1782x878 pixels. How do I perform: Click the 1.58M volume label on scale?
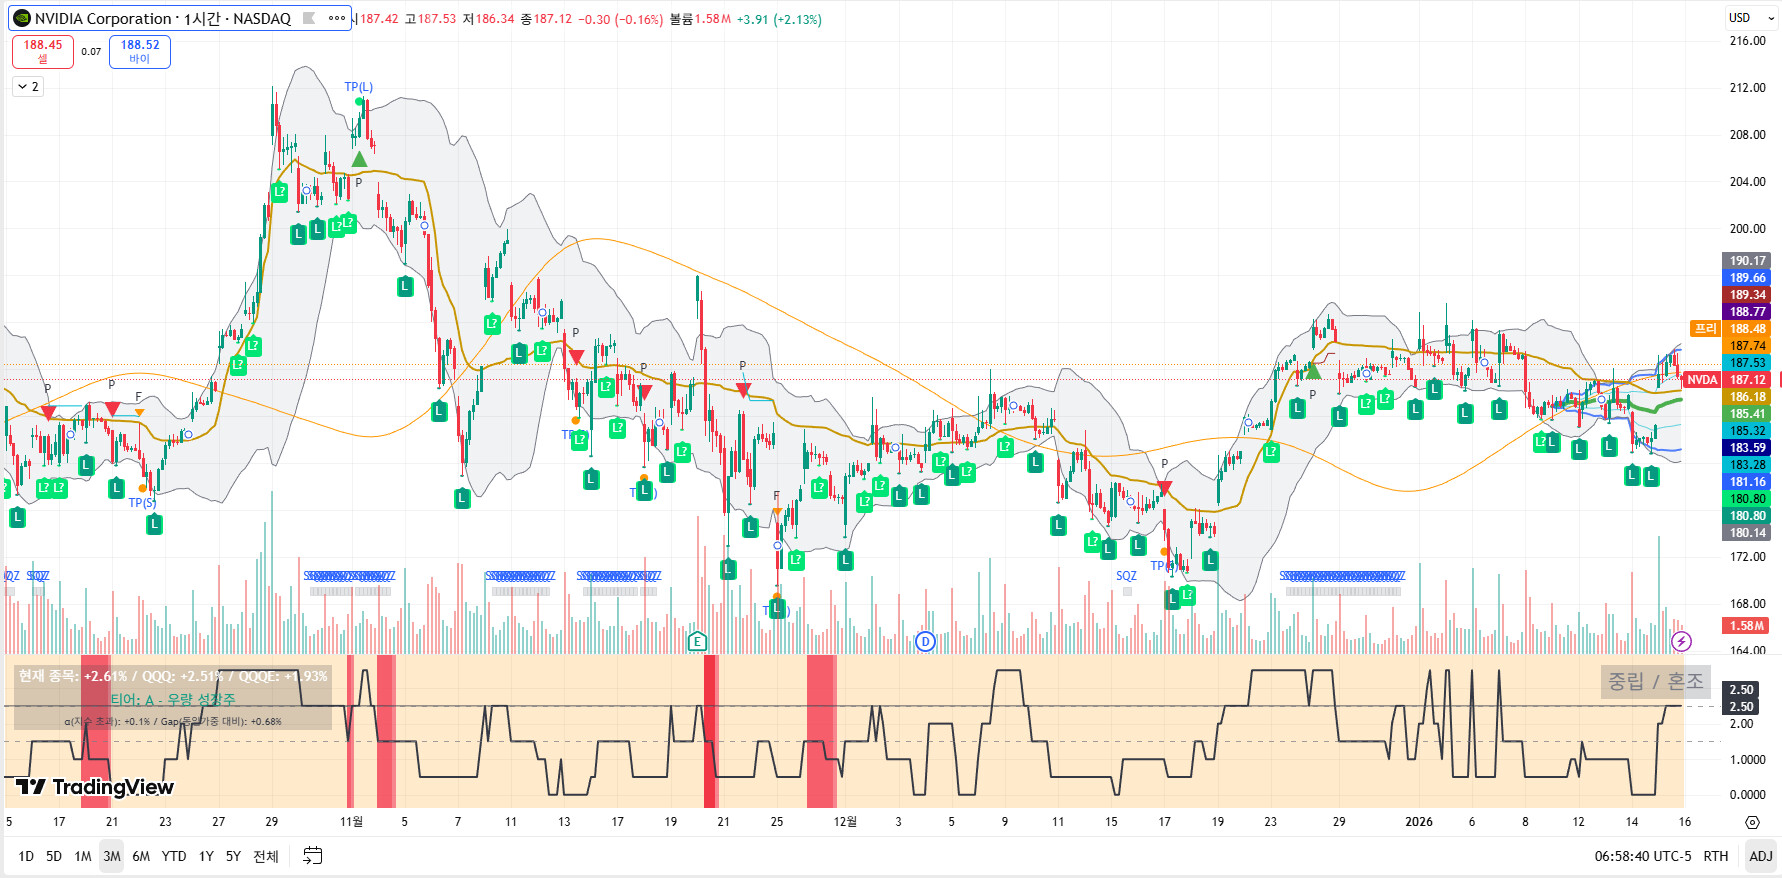tap(1747, 626)
